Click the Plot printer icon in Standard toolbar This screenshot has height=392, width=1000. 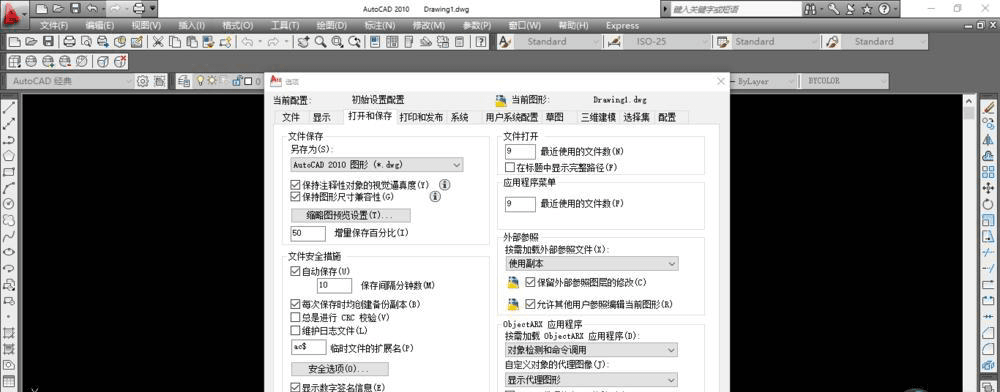[70, 41]
